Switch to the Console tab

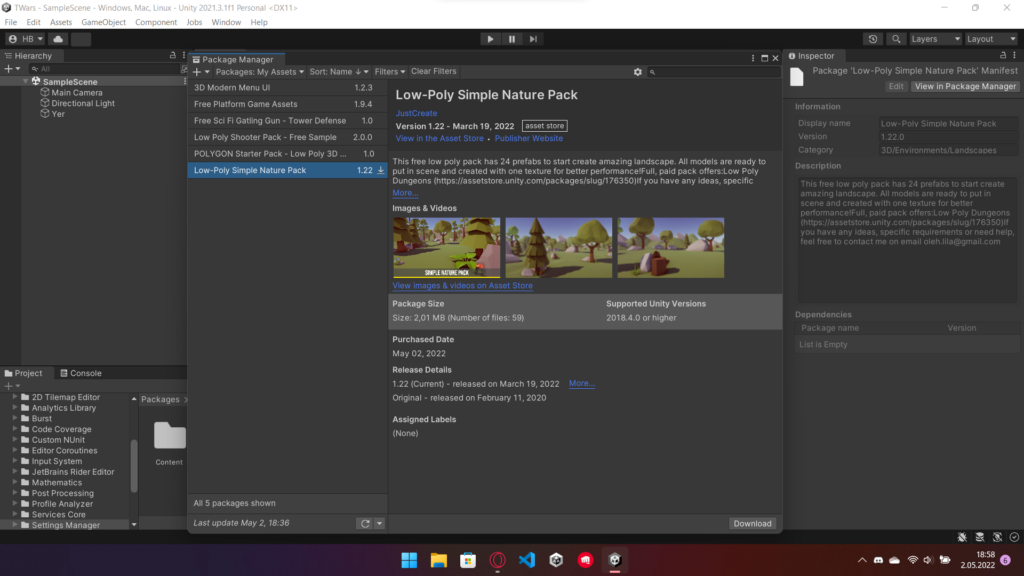coord(80,373)
